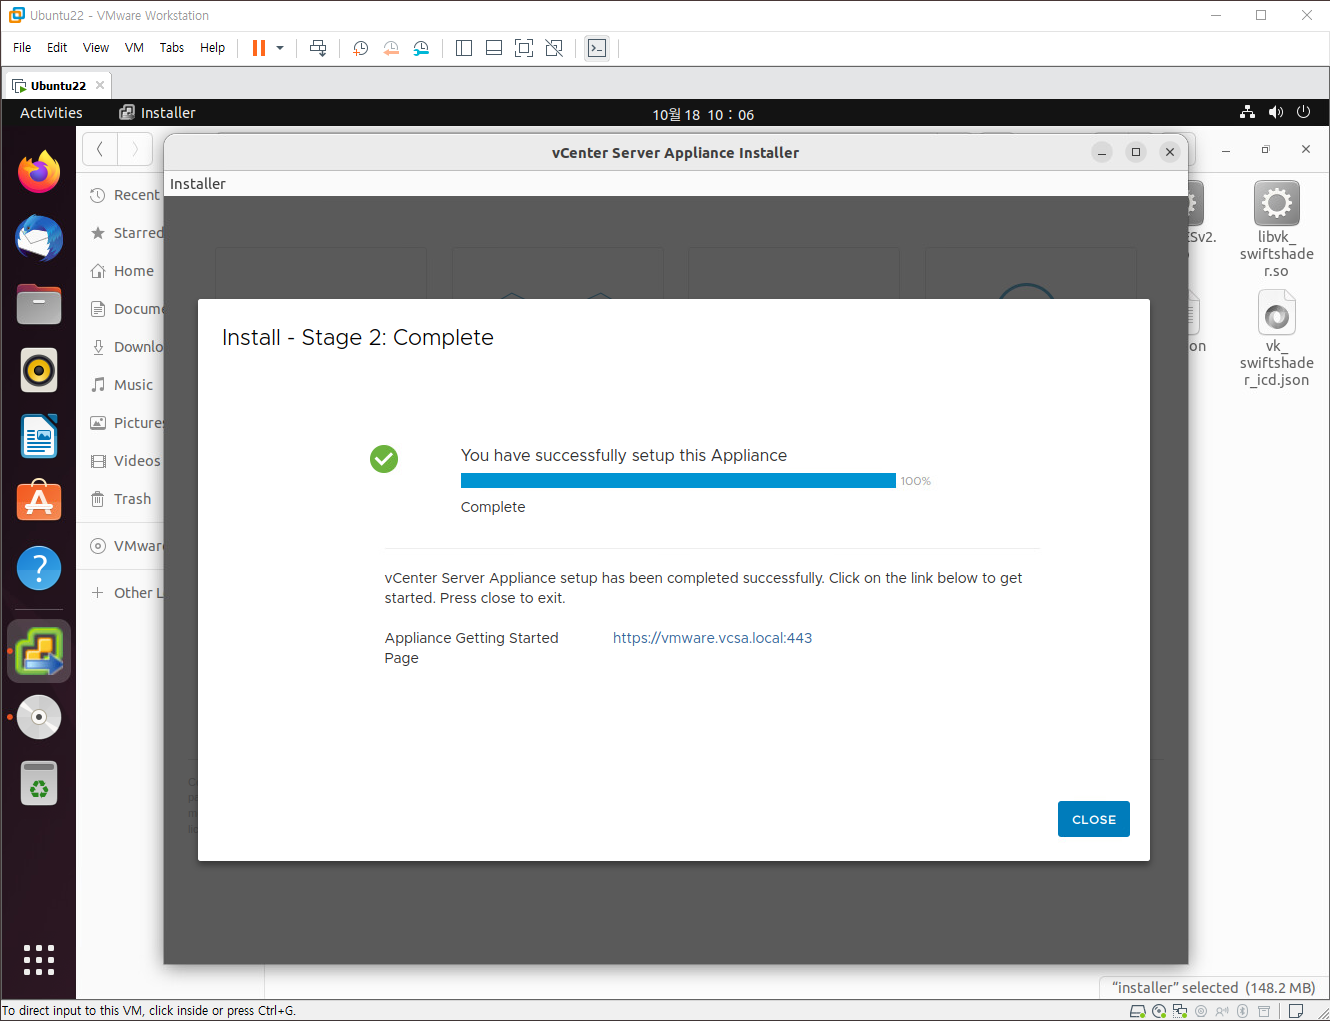The width and height of the screenshot is (1330, 1021).
Task: Take a snapshot of this virtual machine
Action: tap(361, 48)
